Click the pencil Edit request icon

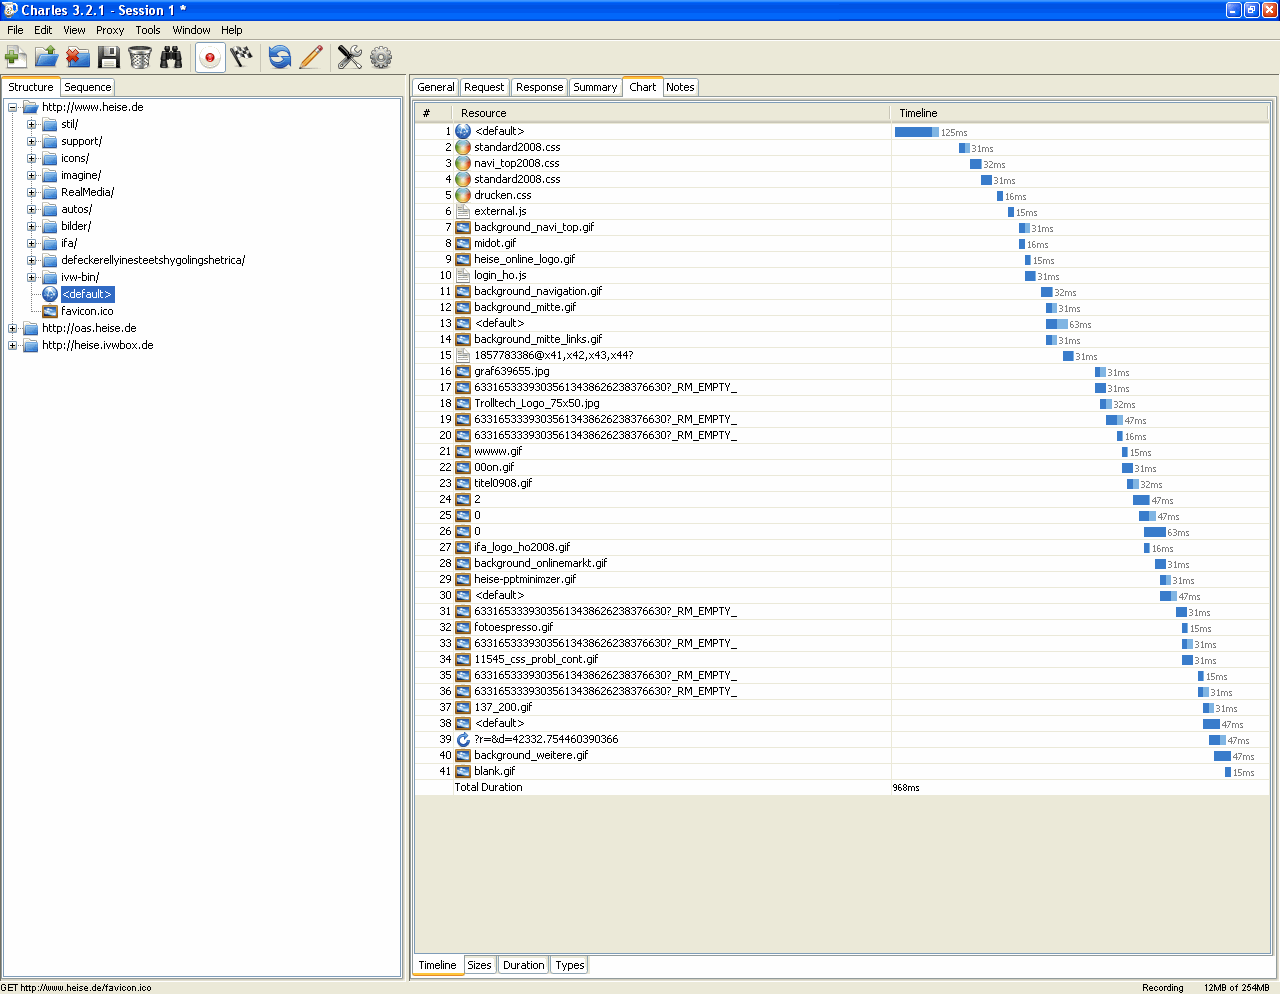coord(311,57)
